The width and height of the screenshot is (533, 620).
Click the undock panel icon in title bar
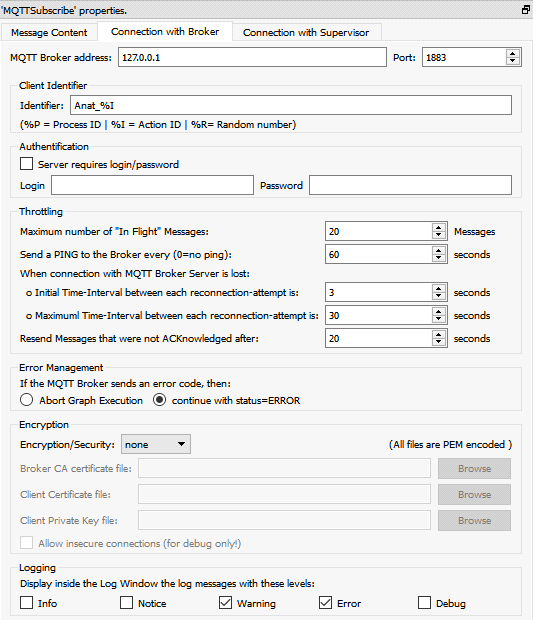click(x=525, y=10)
